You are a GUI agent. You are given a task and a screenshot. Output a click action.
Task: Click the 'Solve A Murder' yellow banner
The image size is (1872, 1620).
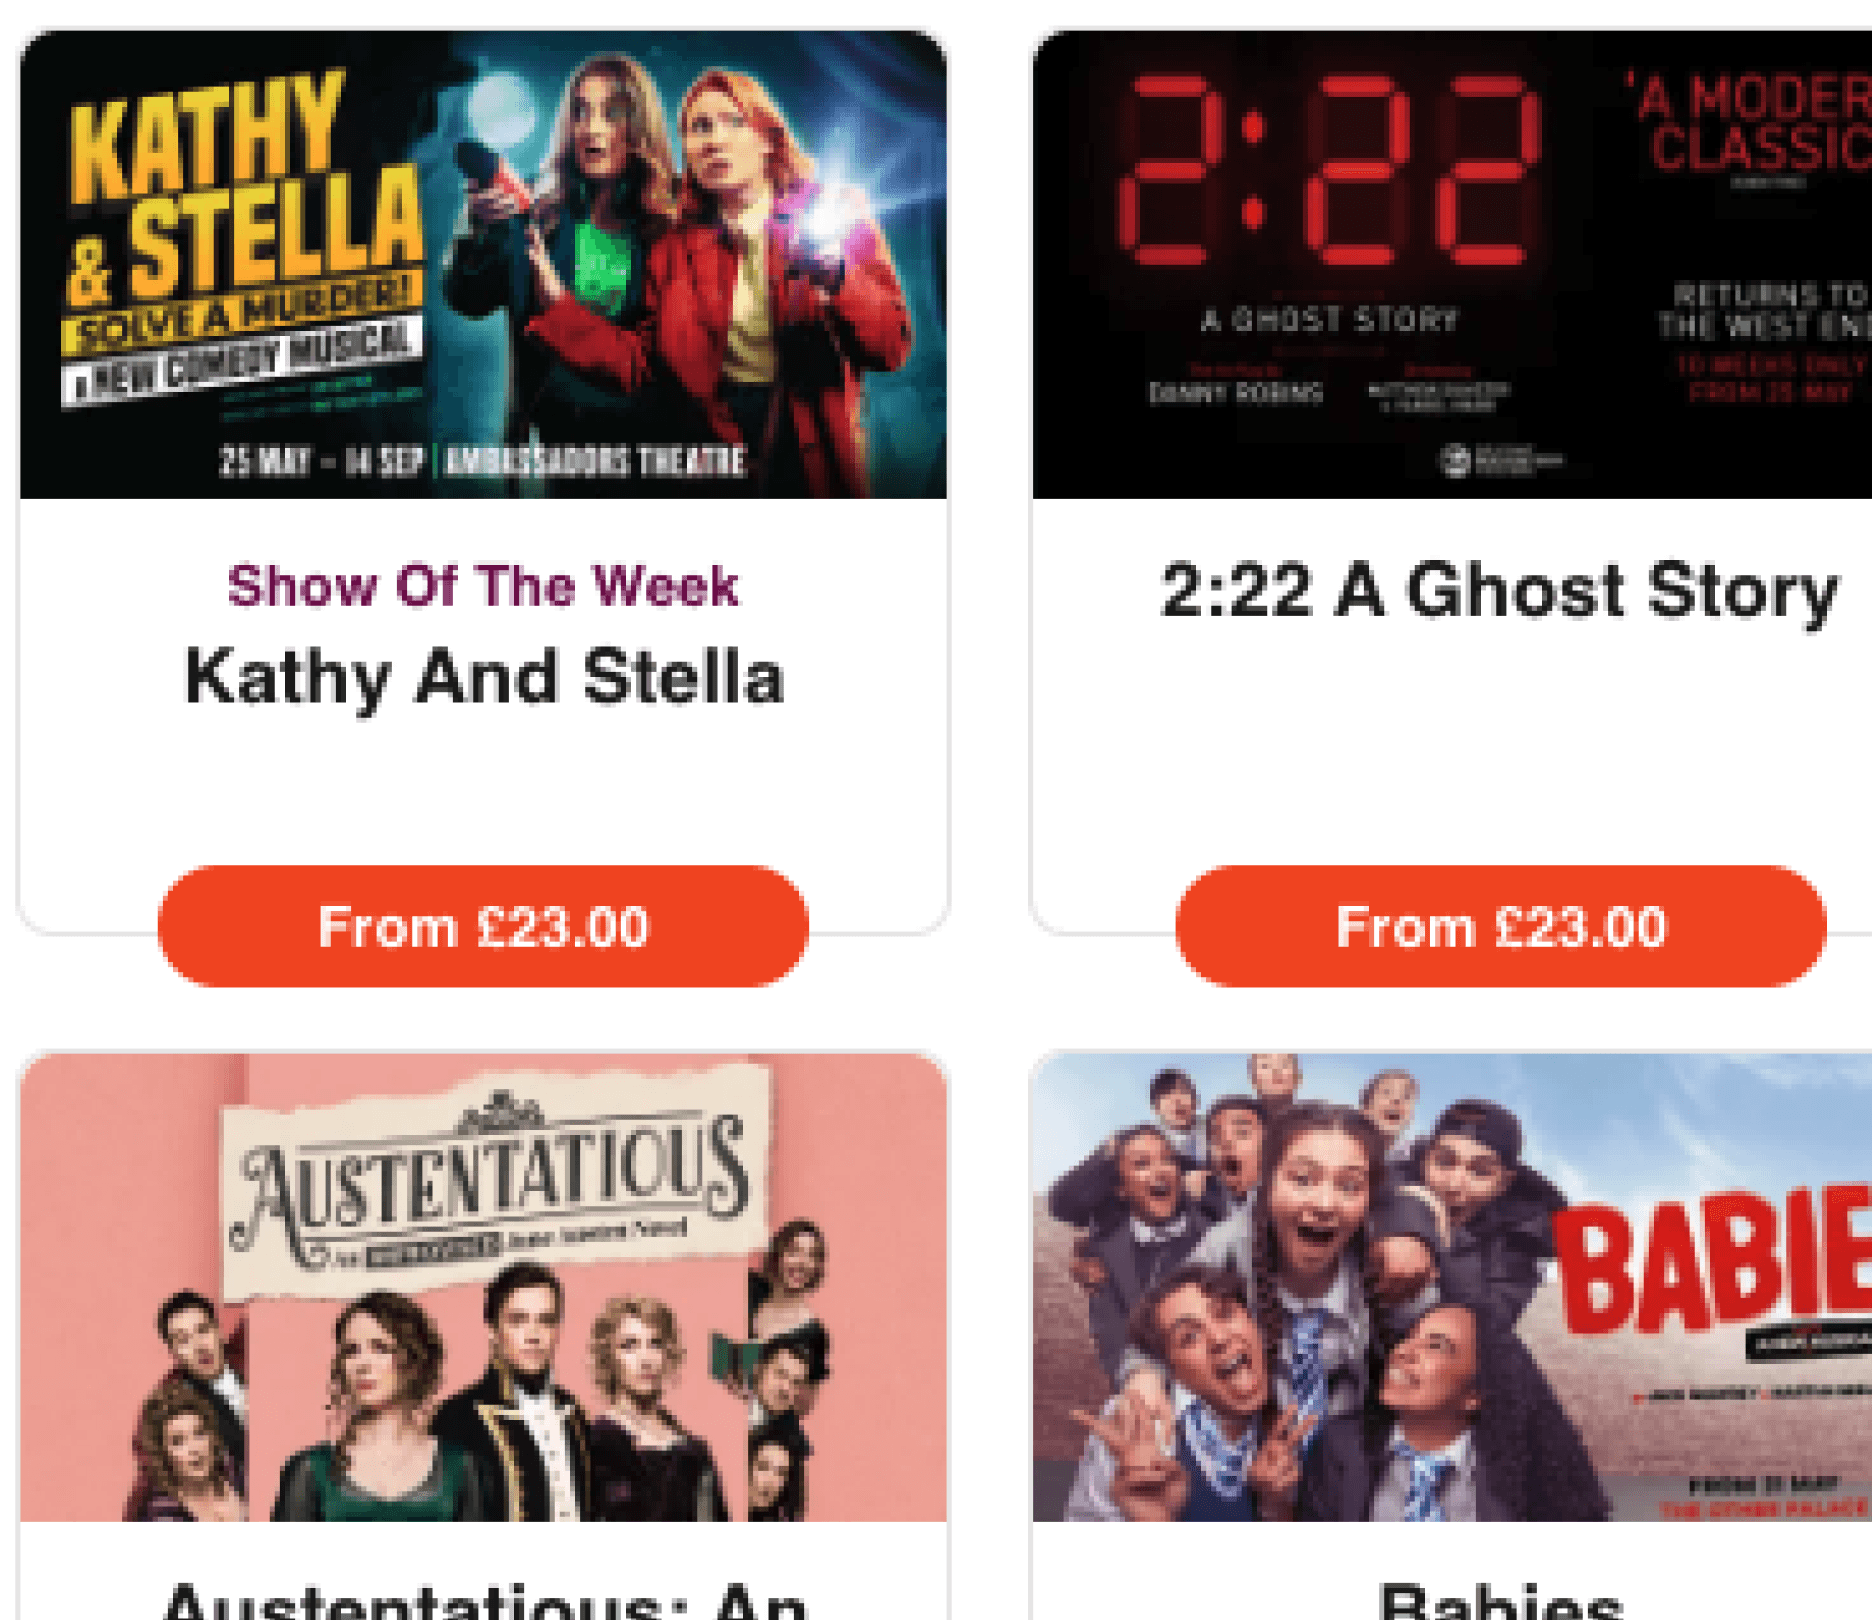[x=240, y=314]
